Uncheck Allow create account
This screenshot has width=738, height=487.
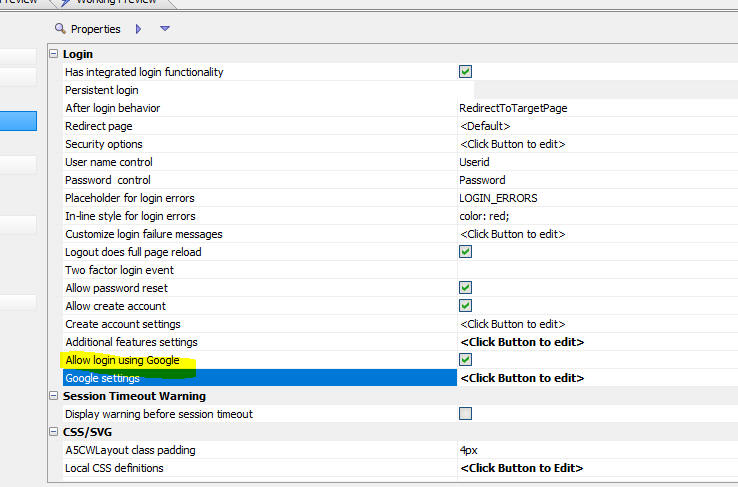[x=465, y=306]
